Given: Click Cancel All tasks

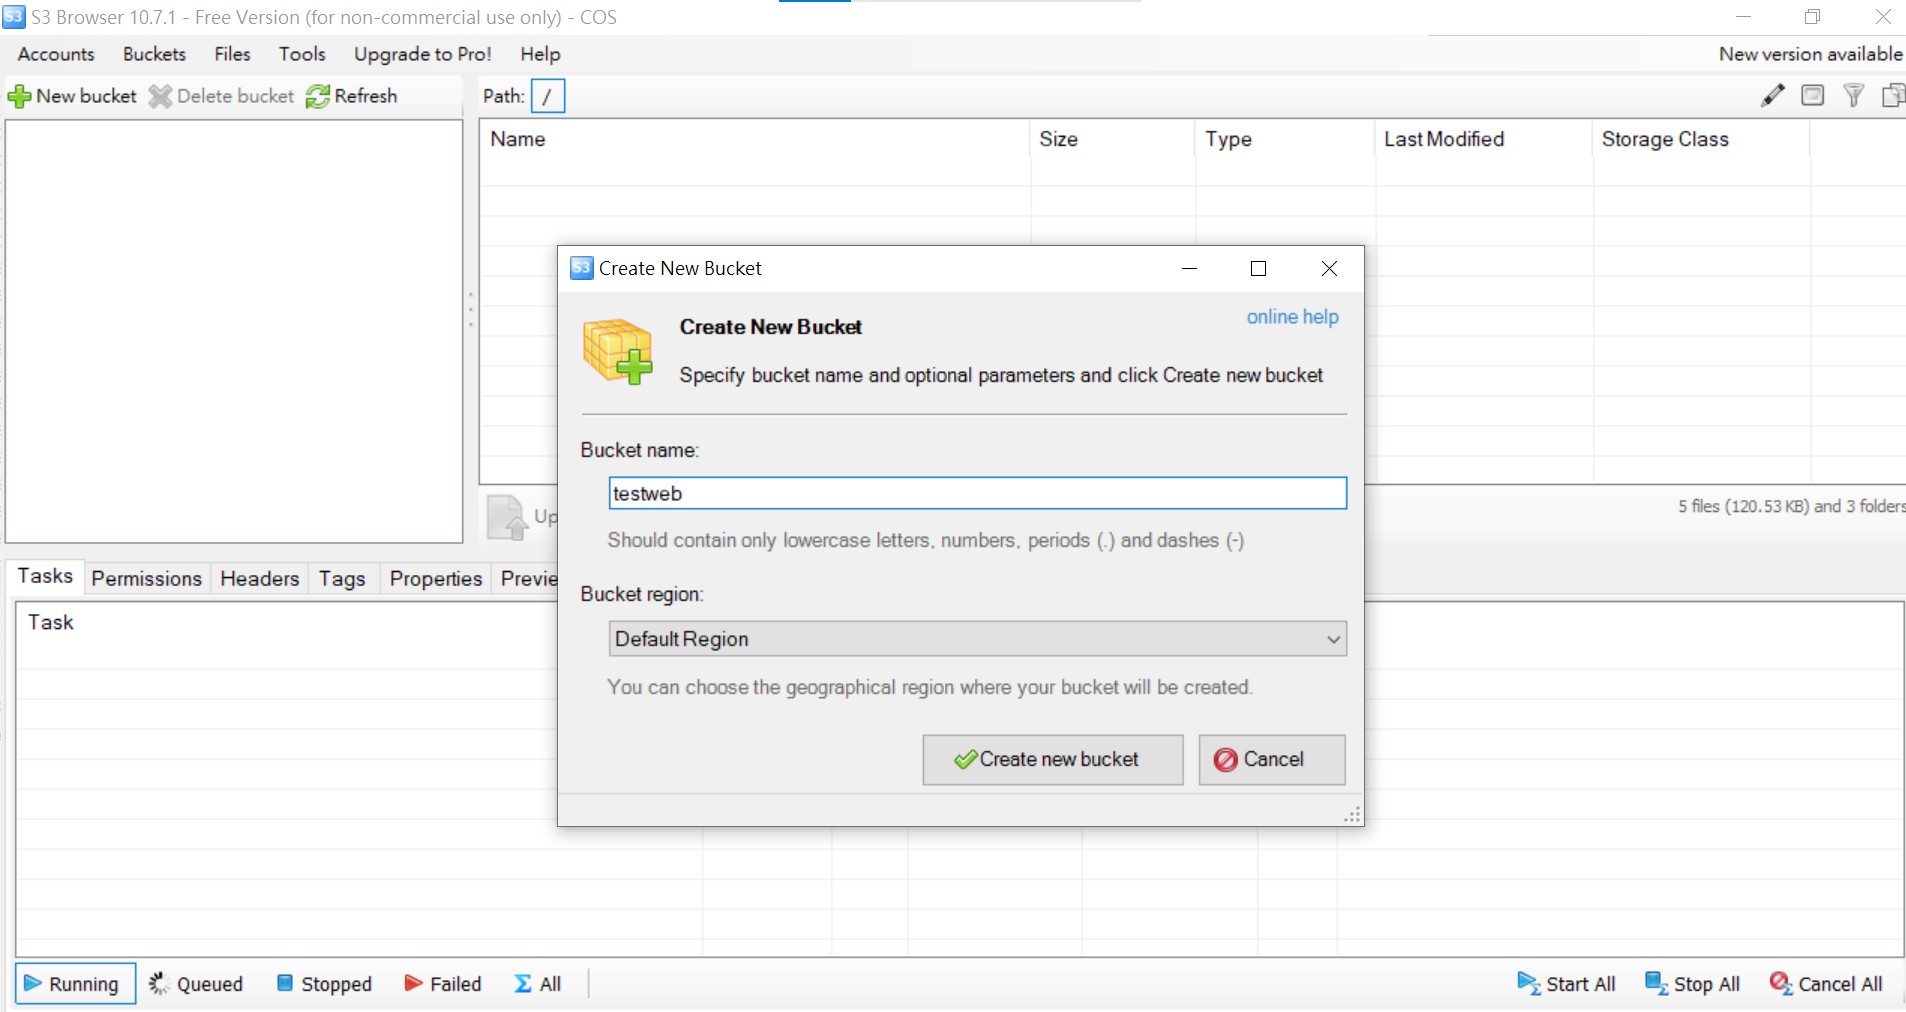Looking at the screenshot, I should (x=1826, y=984).
